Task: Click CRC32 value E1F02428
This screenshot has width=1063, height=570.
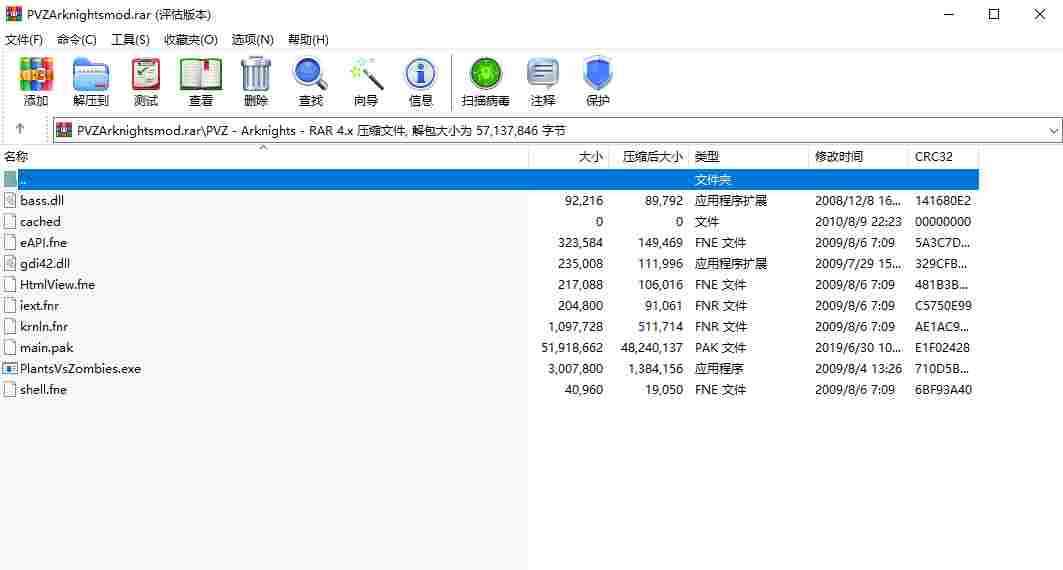Action: pyautogui.click(x=942, y=348)
